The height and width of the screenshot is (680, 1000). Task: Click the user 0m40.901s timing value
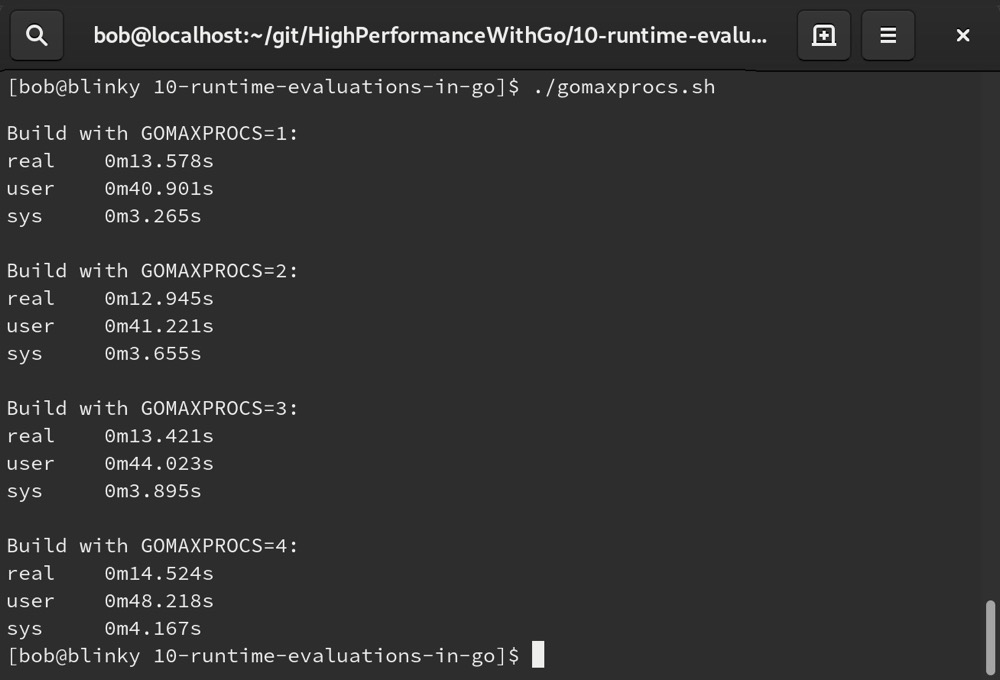click(159, 188)
